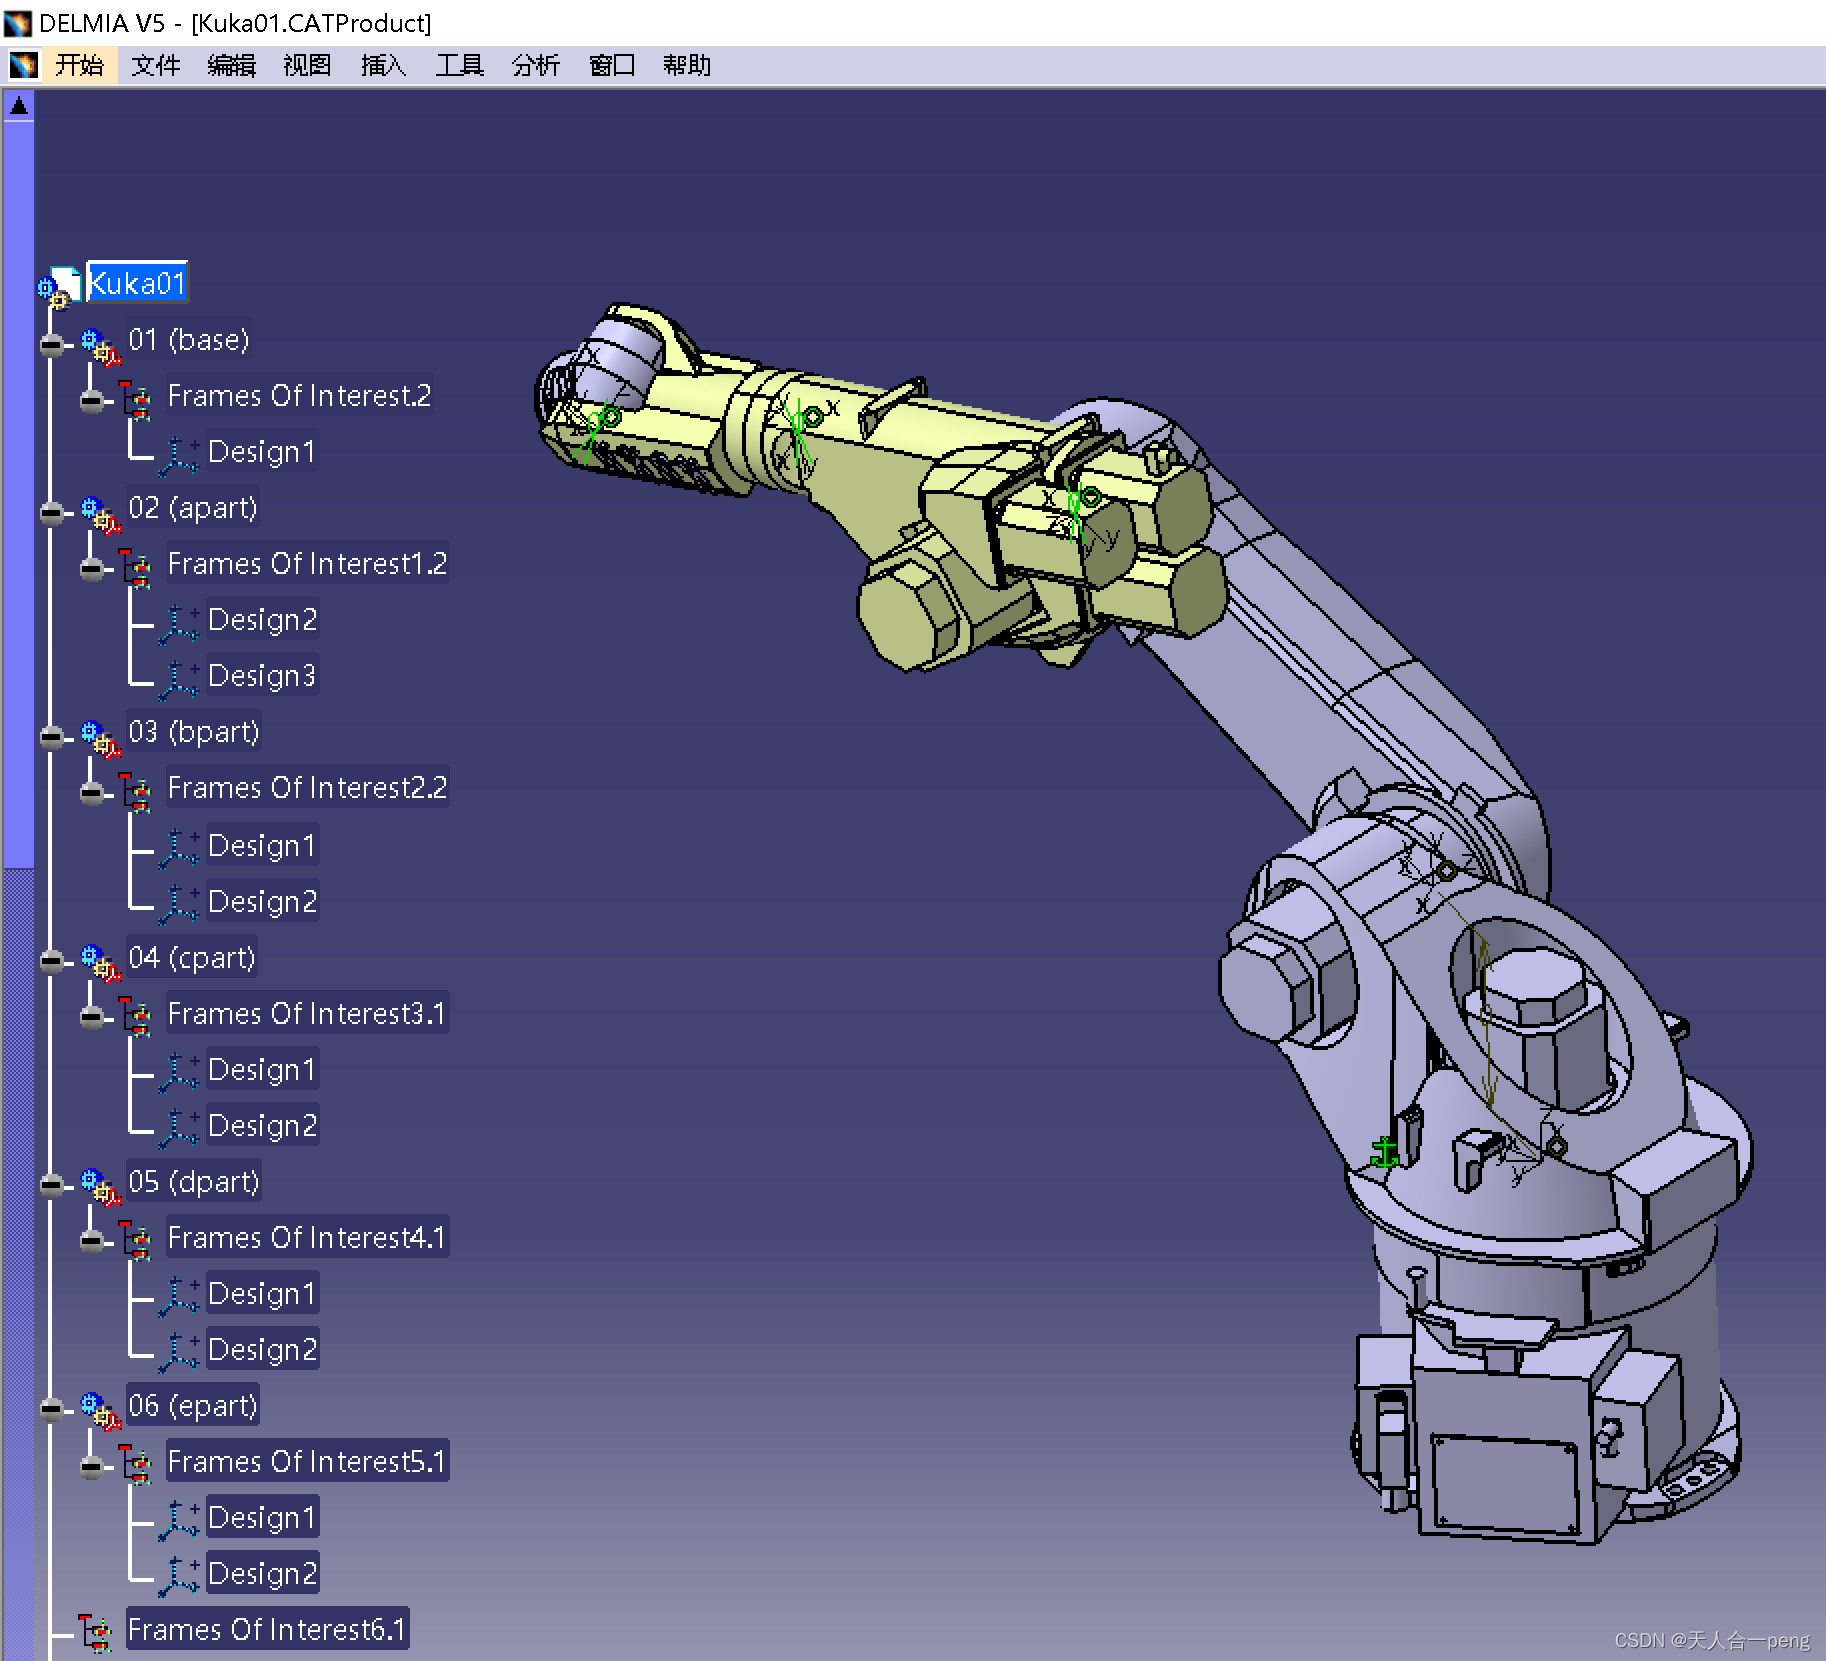Collapse Frames Of Interest2.2 branch

[x=92, y=792]
